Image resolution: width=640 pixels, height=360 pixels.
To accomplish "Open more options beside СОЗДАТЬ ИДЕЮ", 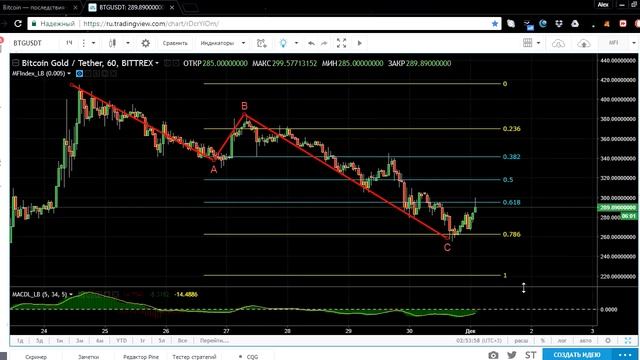I will tap(625, 355).
